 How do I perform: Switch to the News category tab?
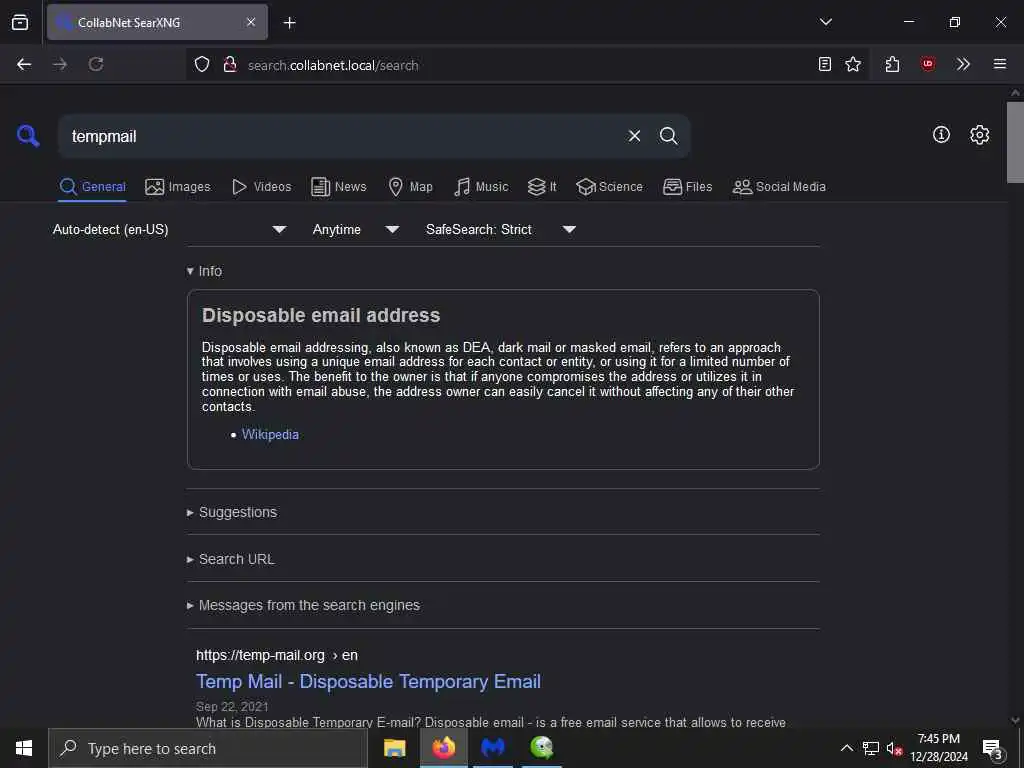point(338,187)
